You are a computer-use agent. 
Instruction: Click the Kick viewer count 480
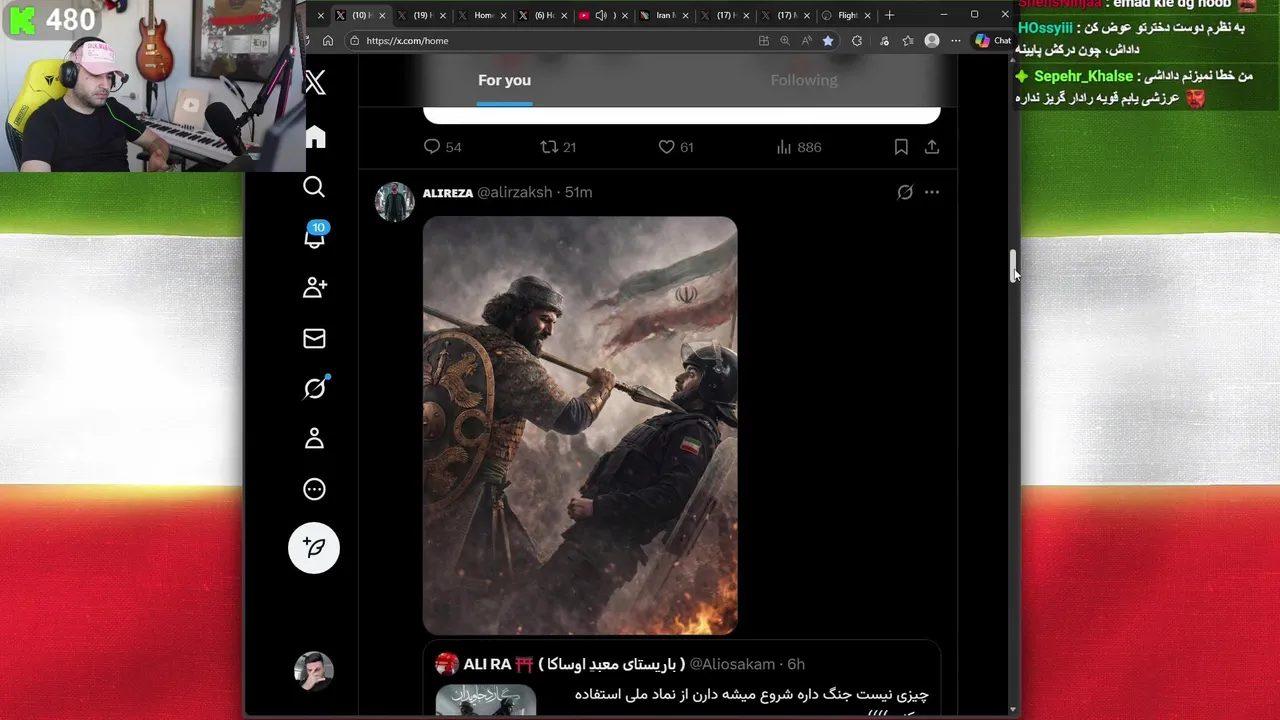(70, 19)
